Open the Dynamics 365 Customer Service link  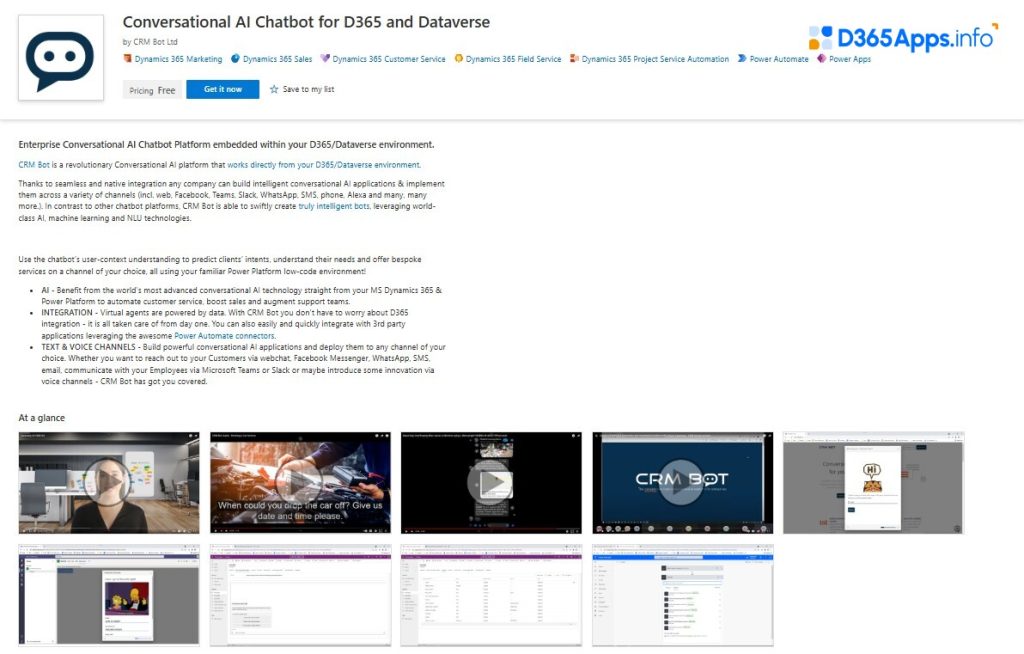click(389, 59)
